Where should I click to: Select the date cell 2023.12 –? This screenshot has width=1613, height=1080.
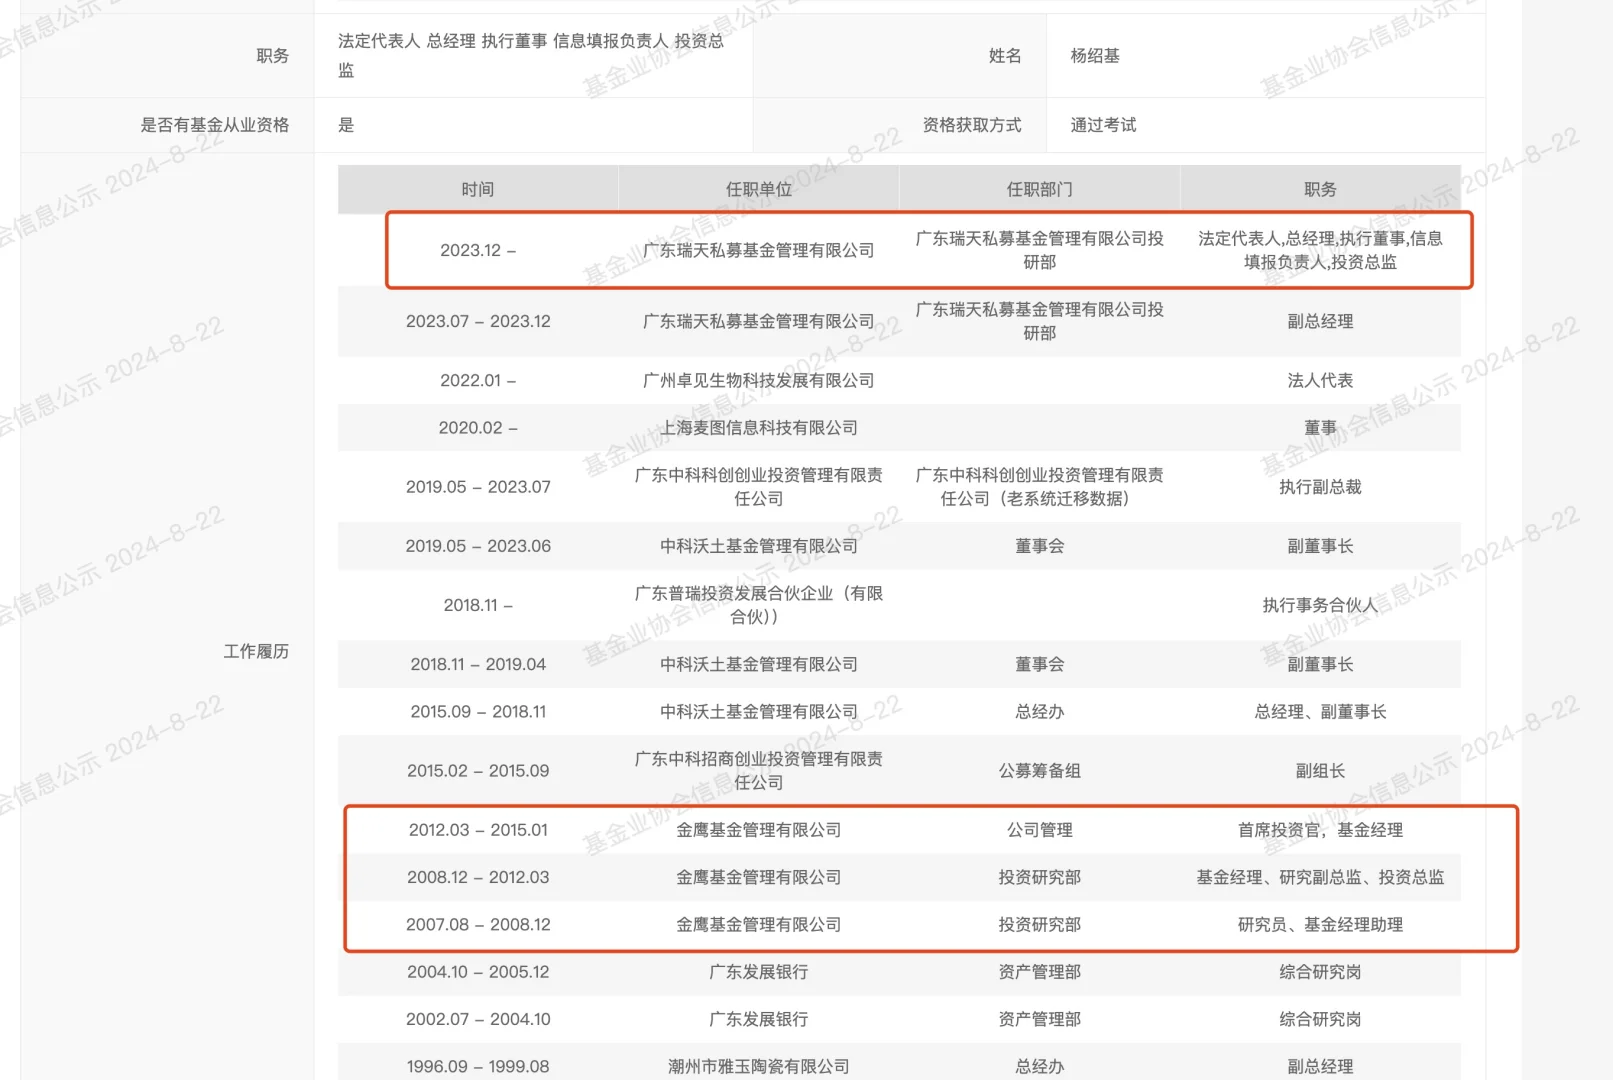click(x=478, y=250)
